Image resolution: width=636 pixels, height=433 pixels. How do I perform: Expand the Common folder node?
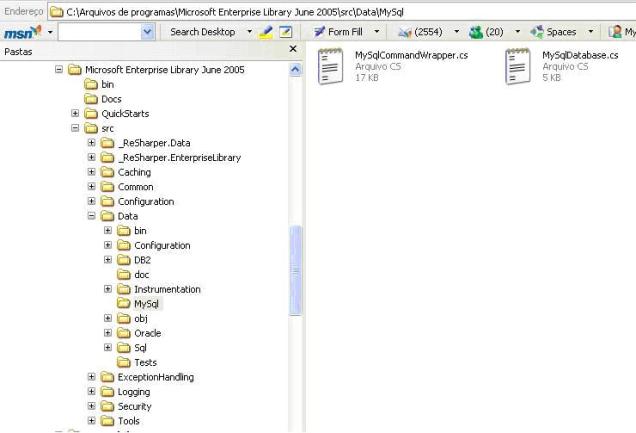tap(91, 186)
